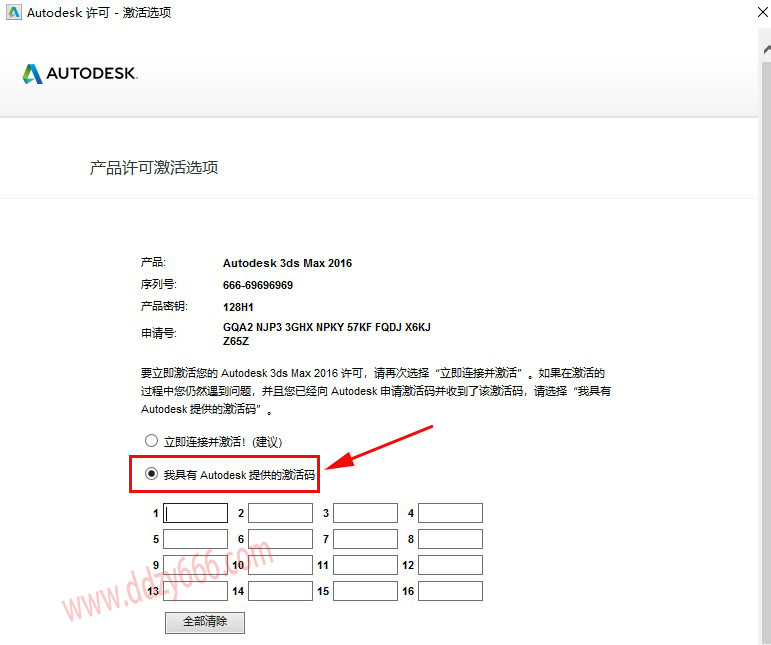
Task: Click activation code field 7
Action: click(365, 539)
